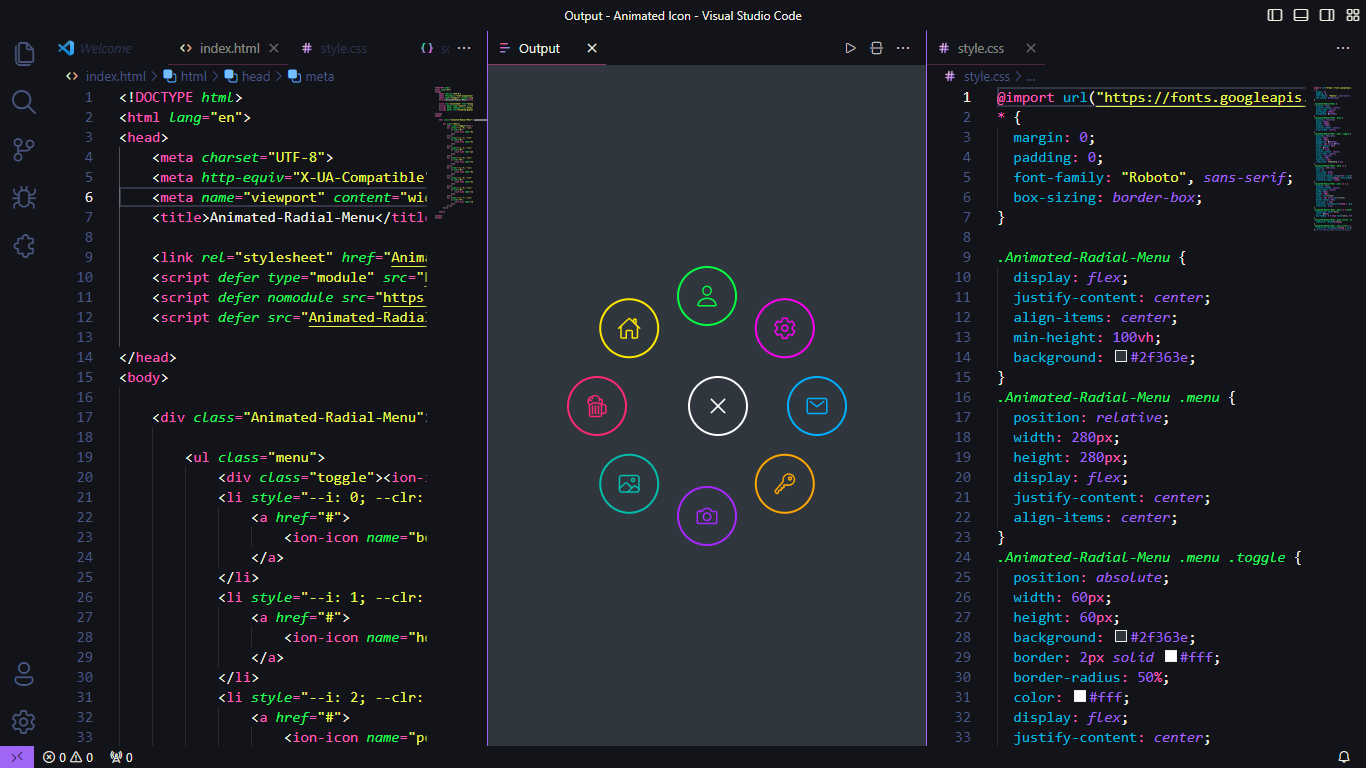Click the #2f363e color swatch on line 28
1366x768 pixels.
point(1121,637)
